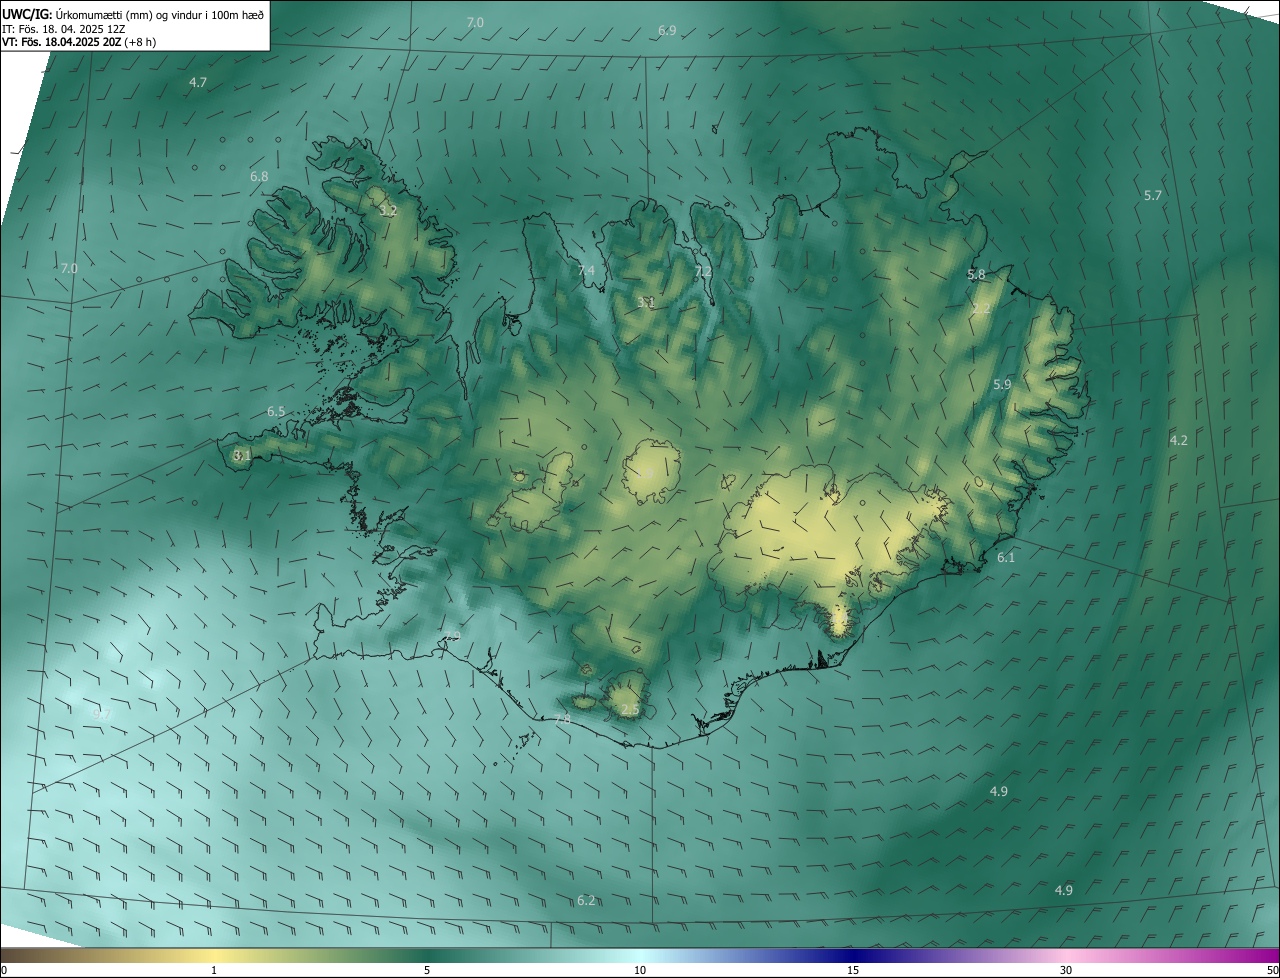The width and height of the screenshot is (1280, 978).
Task: Click the 2.5 value on the southern glacier
Action: pyautogui.click(x=630, y=710)
